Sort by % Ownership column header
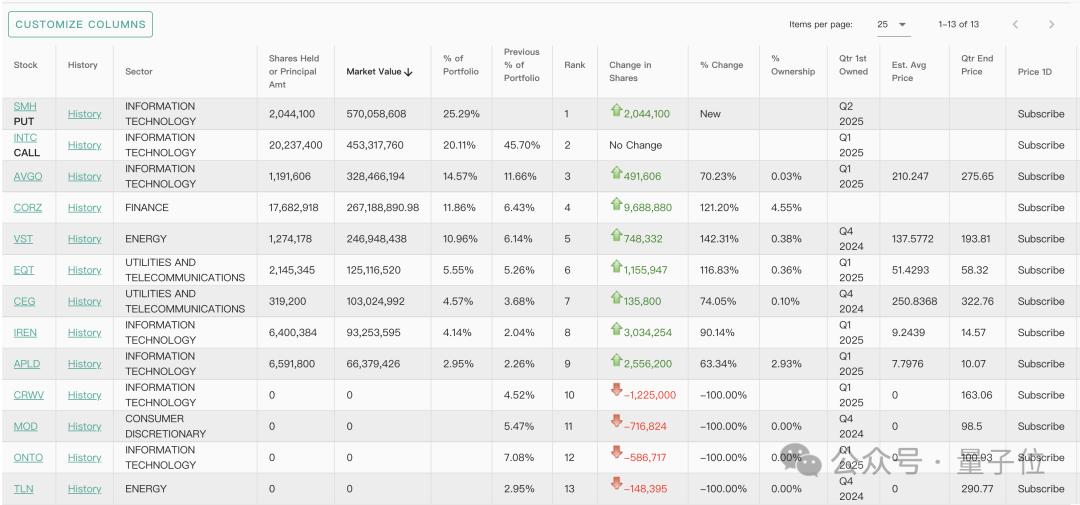The height and width of the screenshot is (505, 1080). (x=793, y=65)
